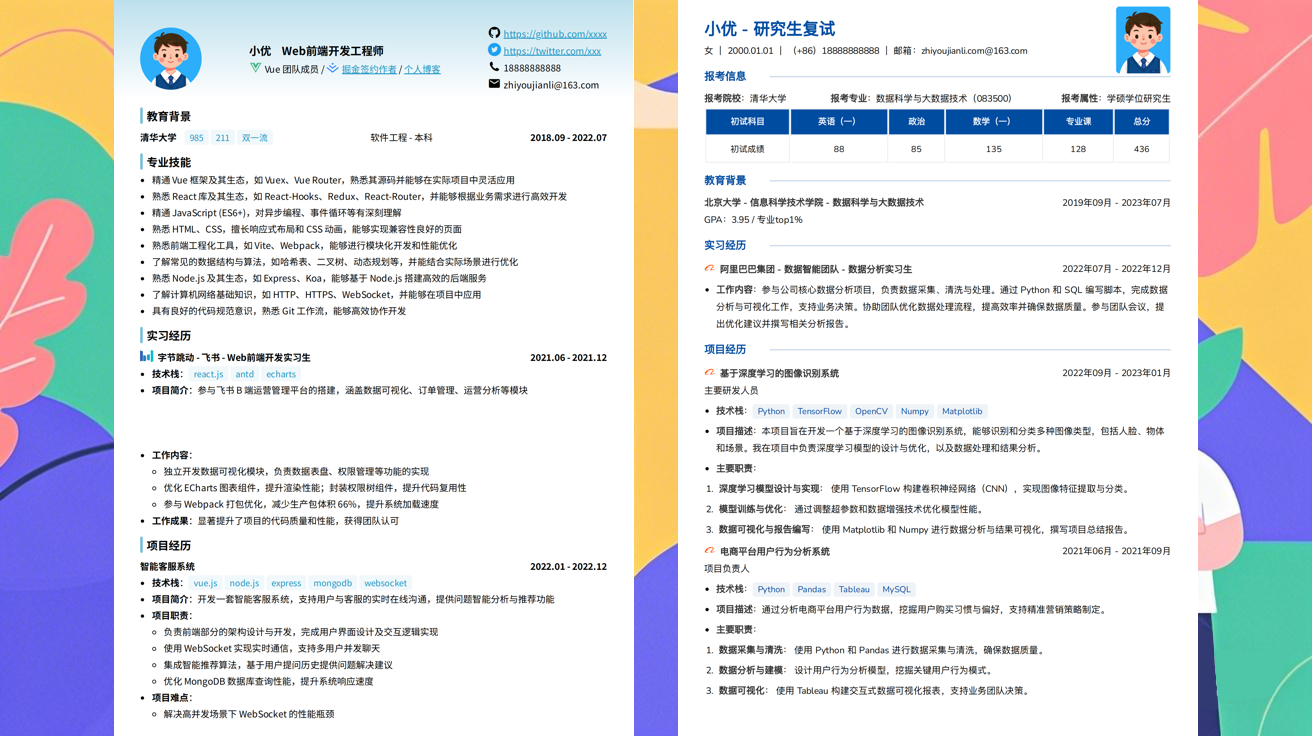The height and width of the screenshot is (736, 1312).
Task: Click the mongodb tag
Action: coord(333,583)
